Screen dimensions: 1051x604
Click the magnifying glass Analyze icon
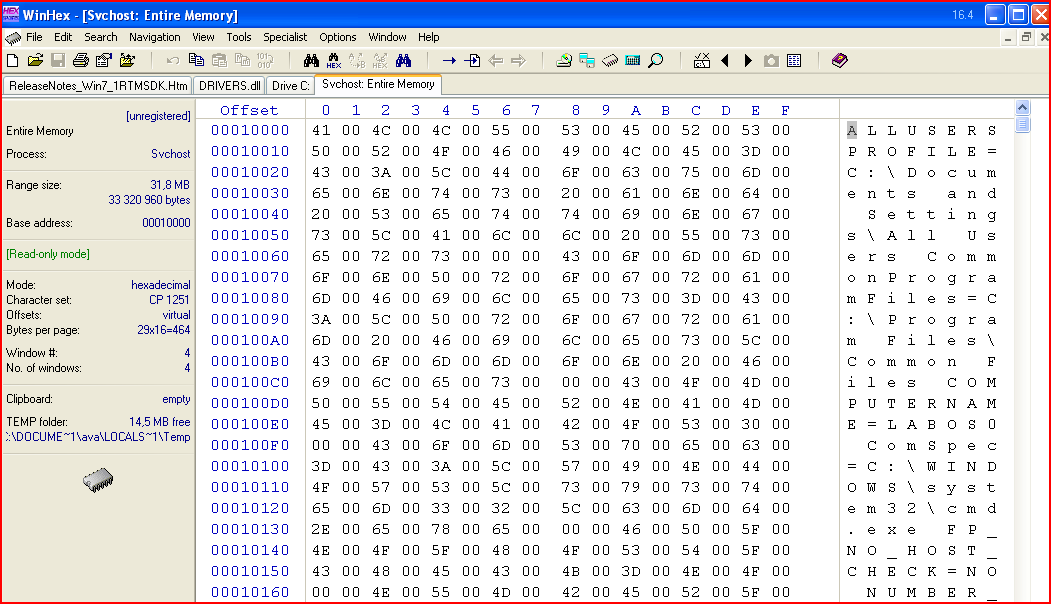tap(656, 61)
